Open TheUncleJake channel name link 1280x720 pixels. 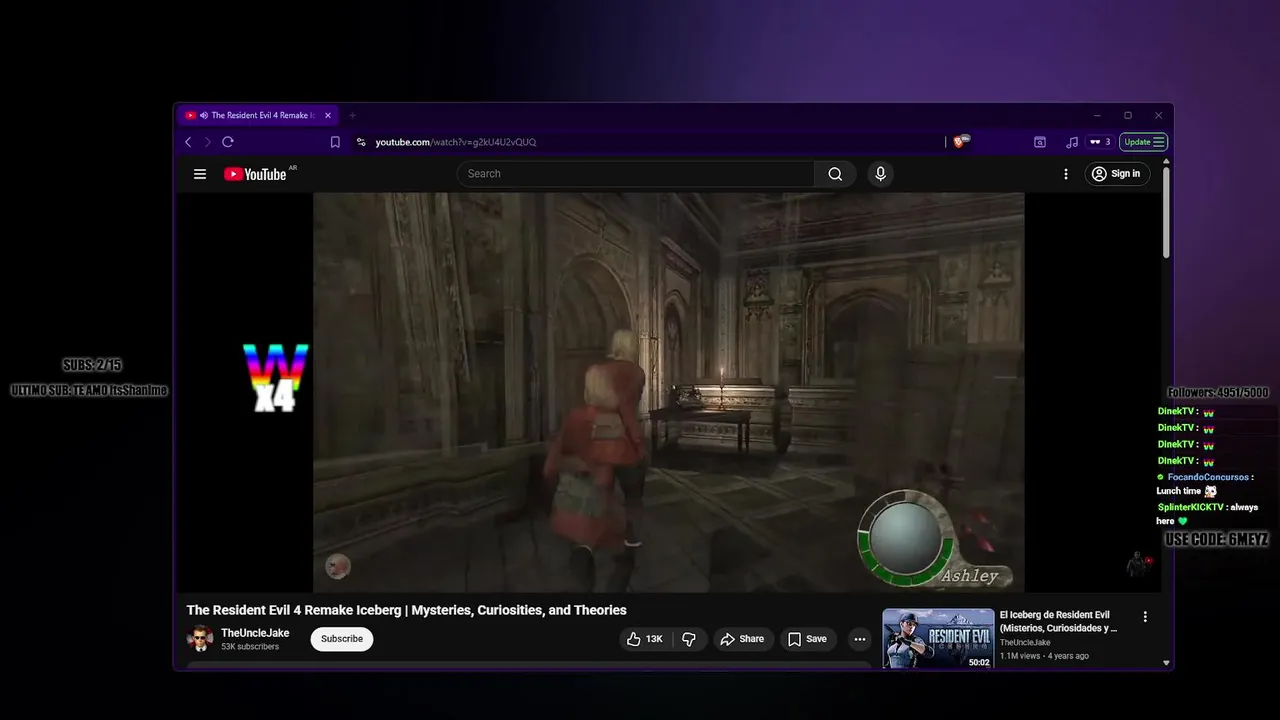point(255,633)
